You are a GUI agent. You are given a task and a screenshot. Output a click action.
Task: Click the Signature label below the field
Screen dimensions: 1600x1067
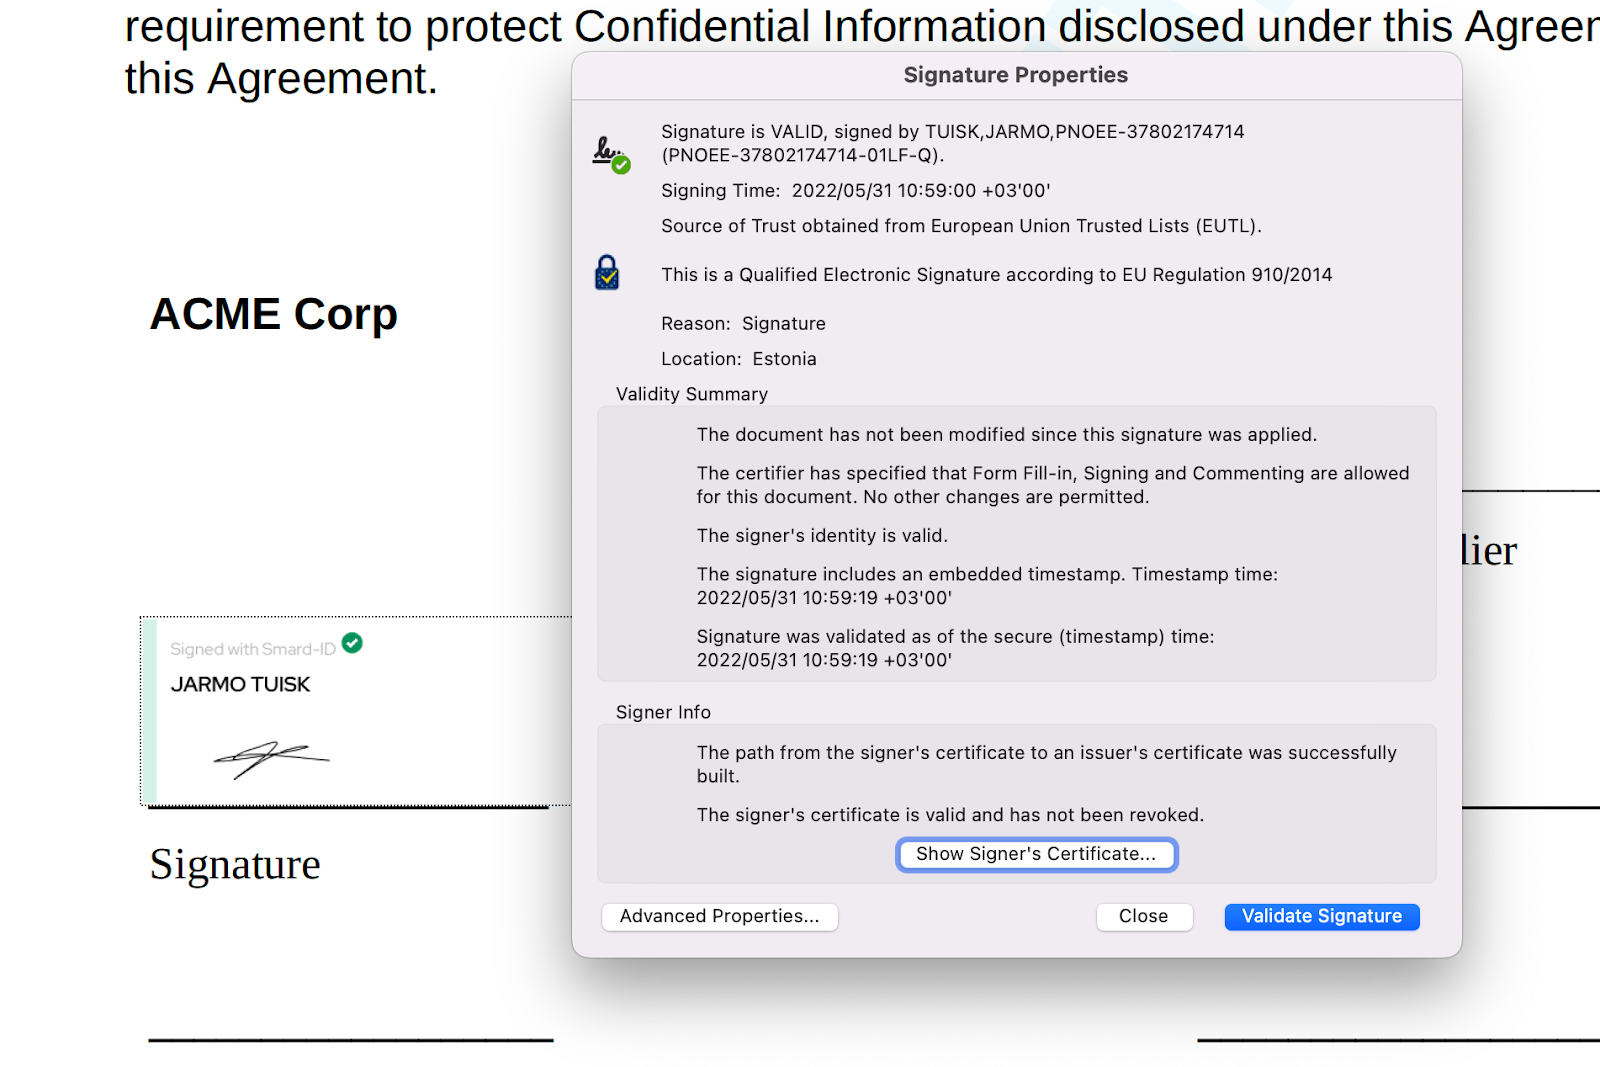coord(234,864)
